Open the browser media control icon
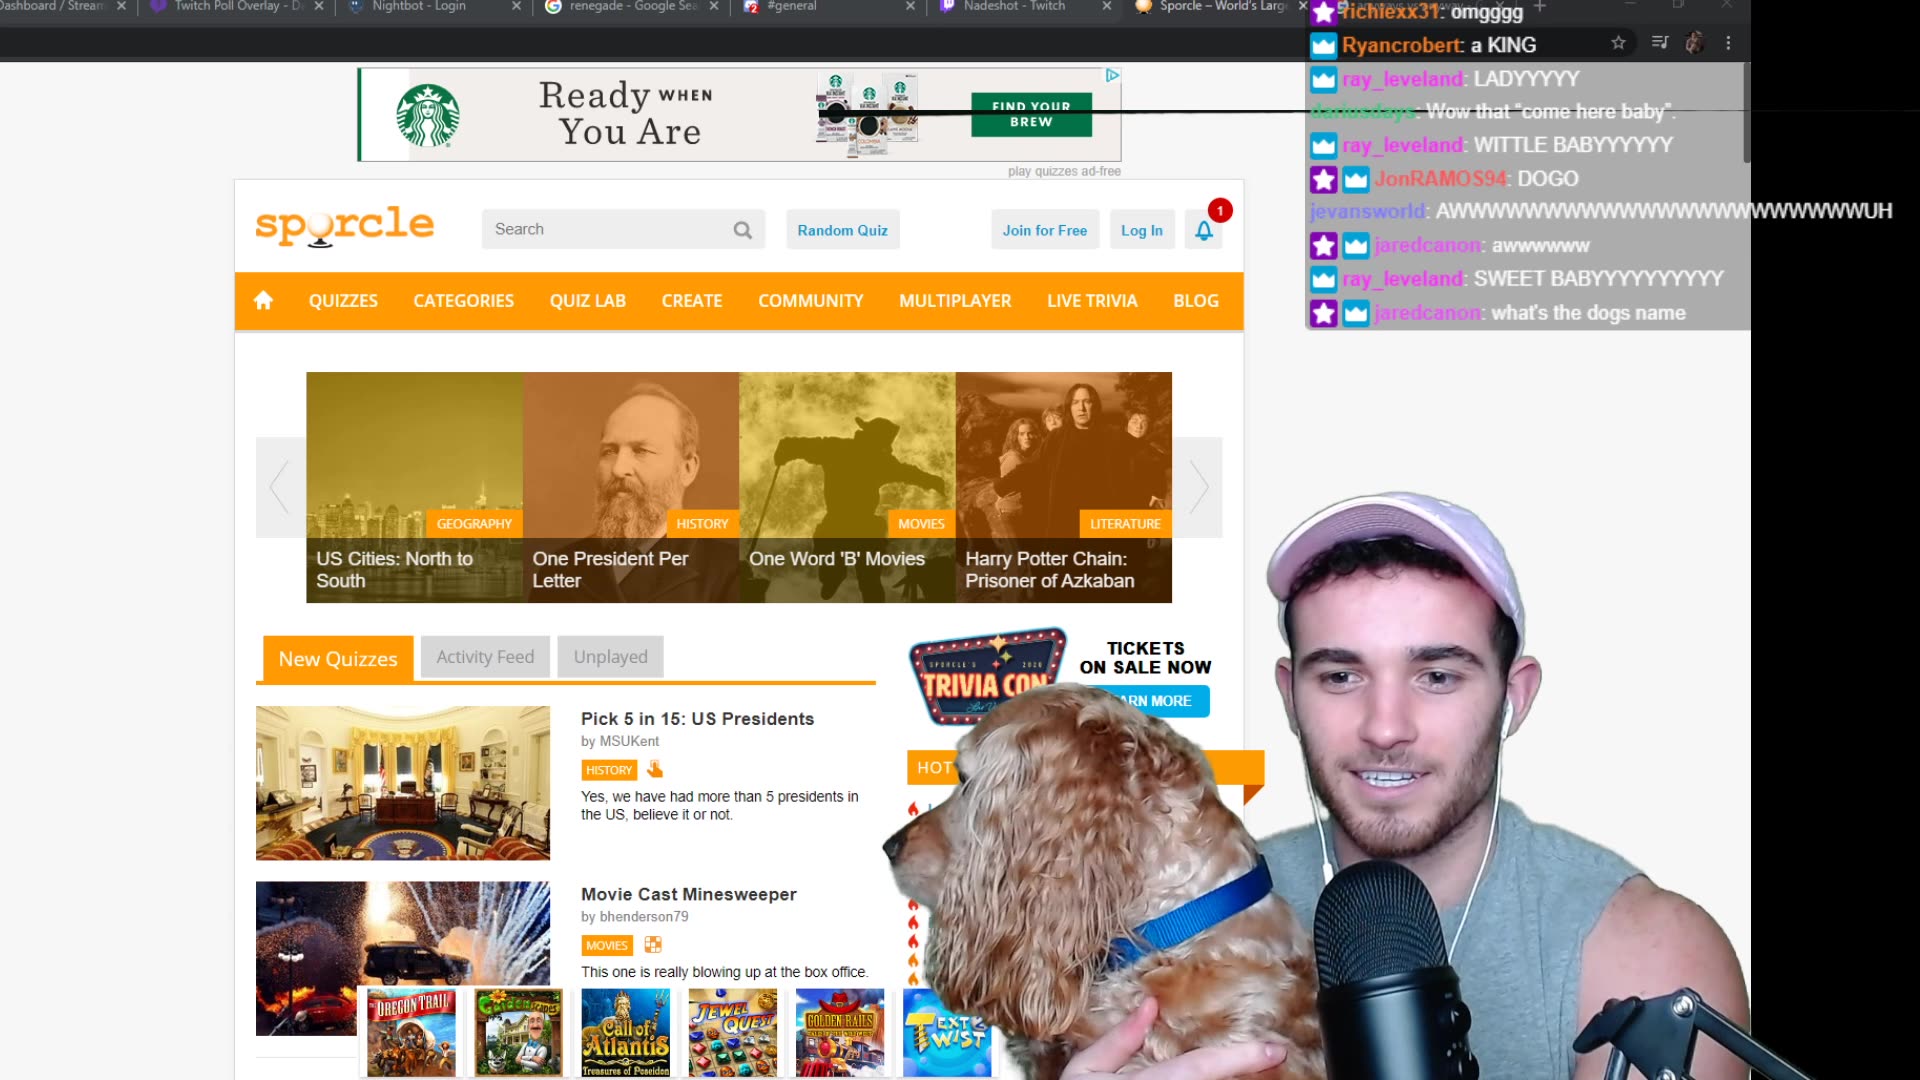The height and width of the screenshot is (1080, 1920). click(x=1660, y=42)
